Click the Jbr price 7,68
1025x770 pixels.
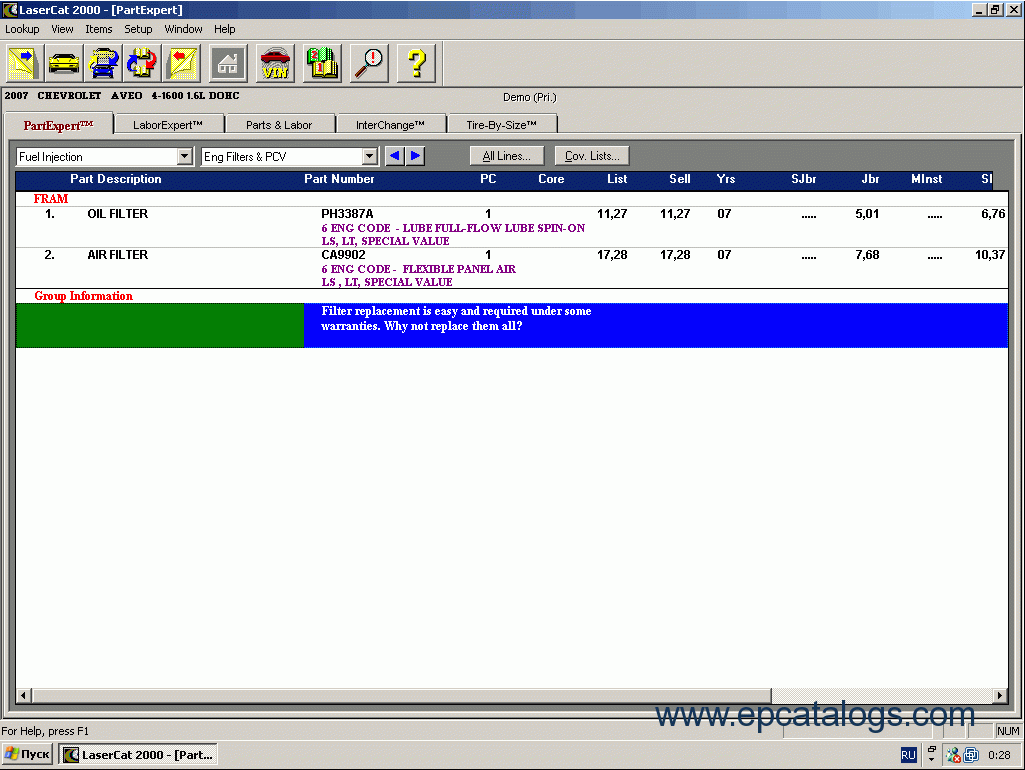867,255
